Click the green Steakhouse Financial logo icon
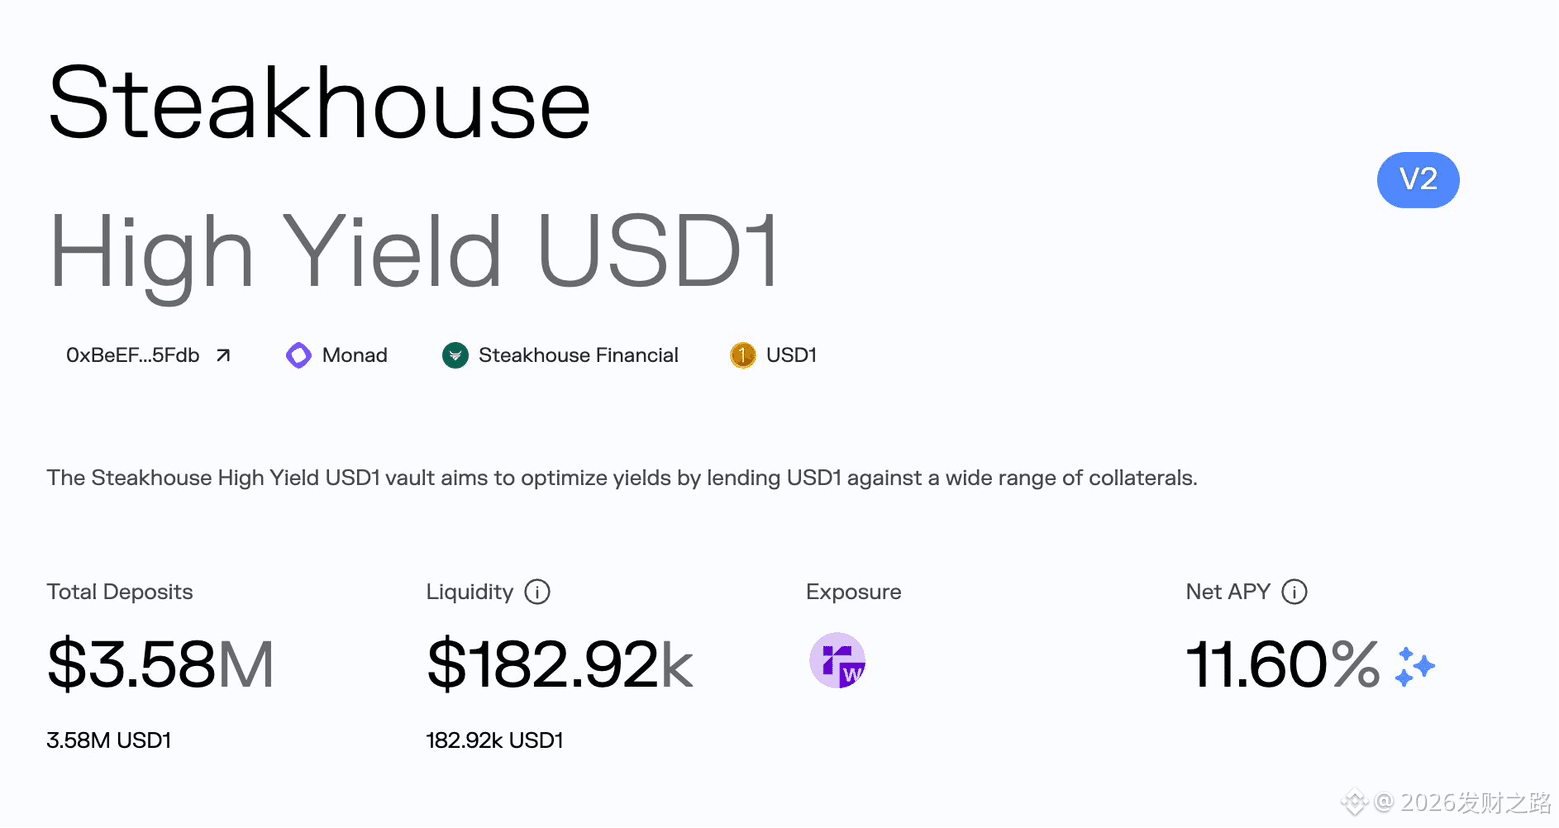 coord(455,355)
